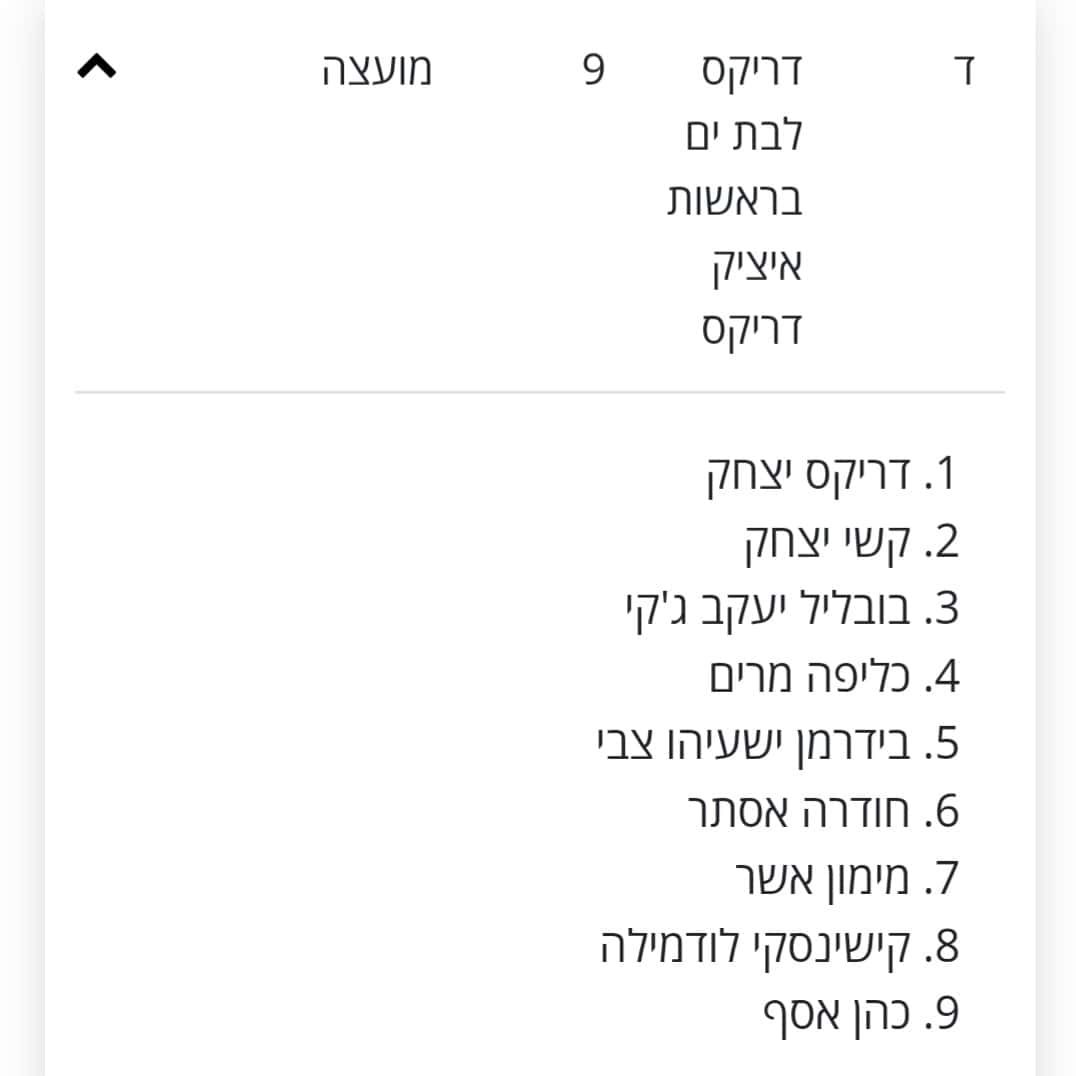Click the מועצה label

(377, 71)
